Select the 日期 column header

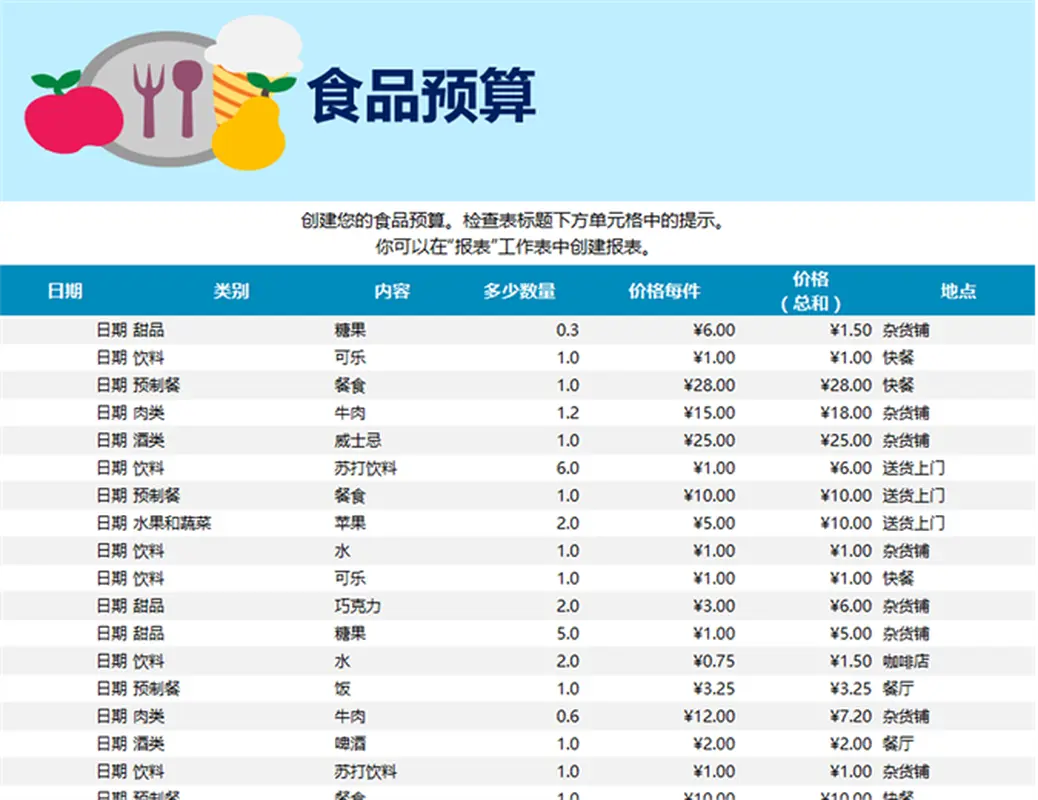(x=65, y=291)
